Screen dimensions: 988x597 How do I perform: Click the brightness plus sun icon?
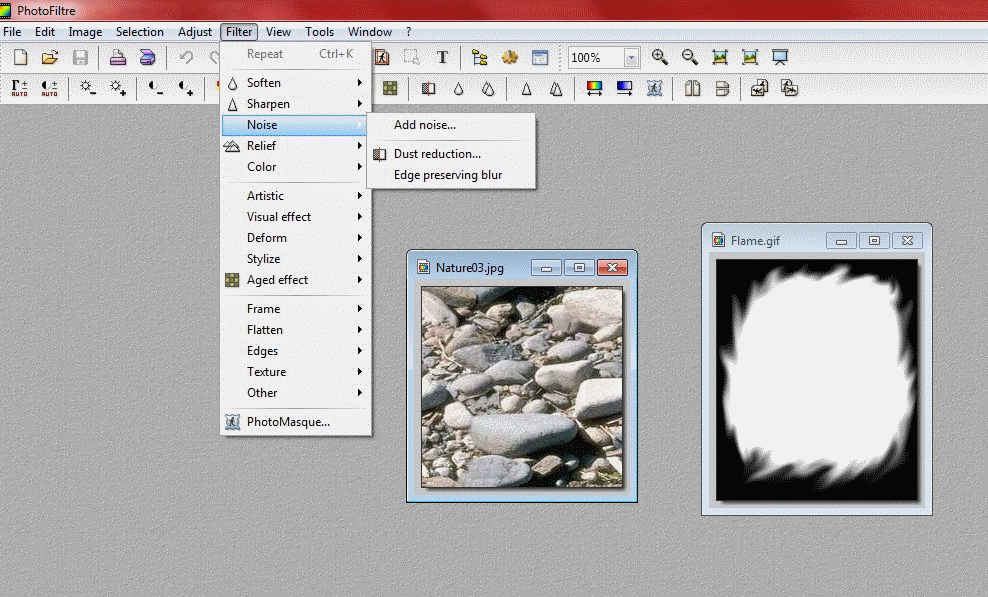118,88
